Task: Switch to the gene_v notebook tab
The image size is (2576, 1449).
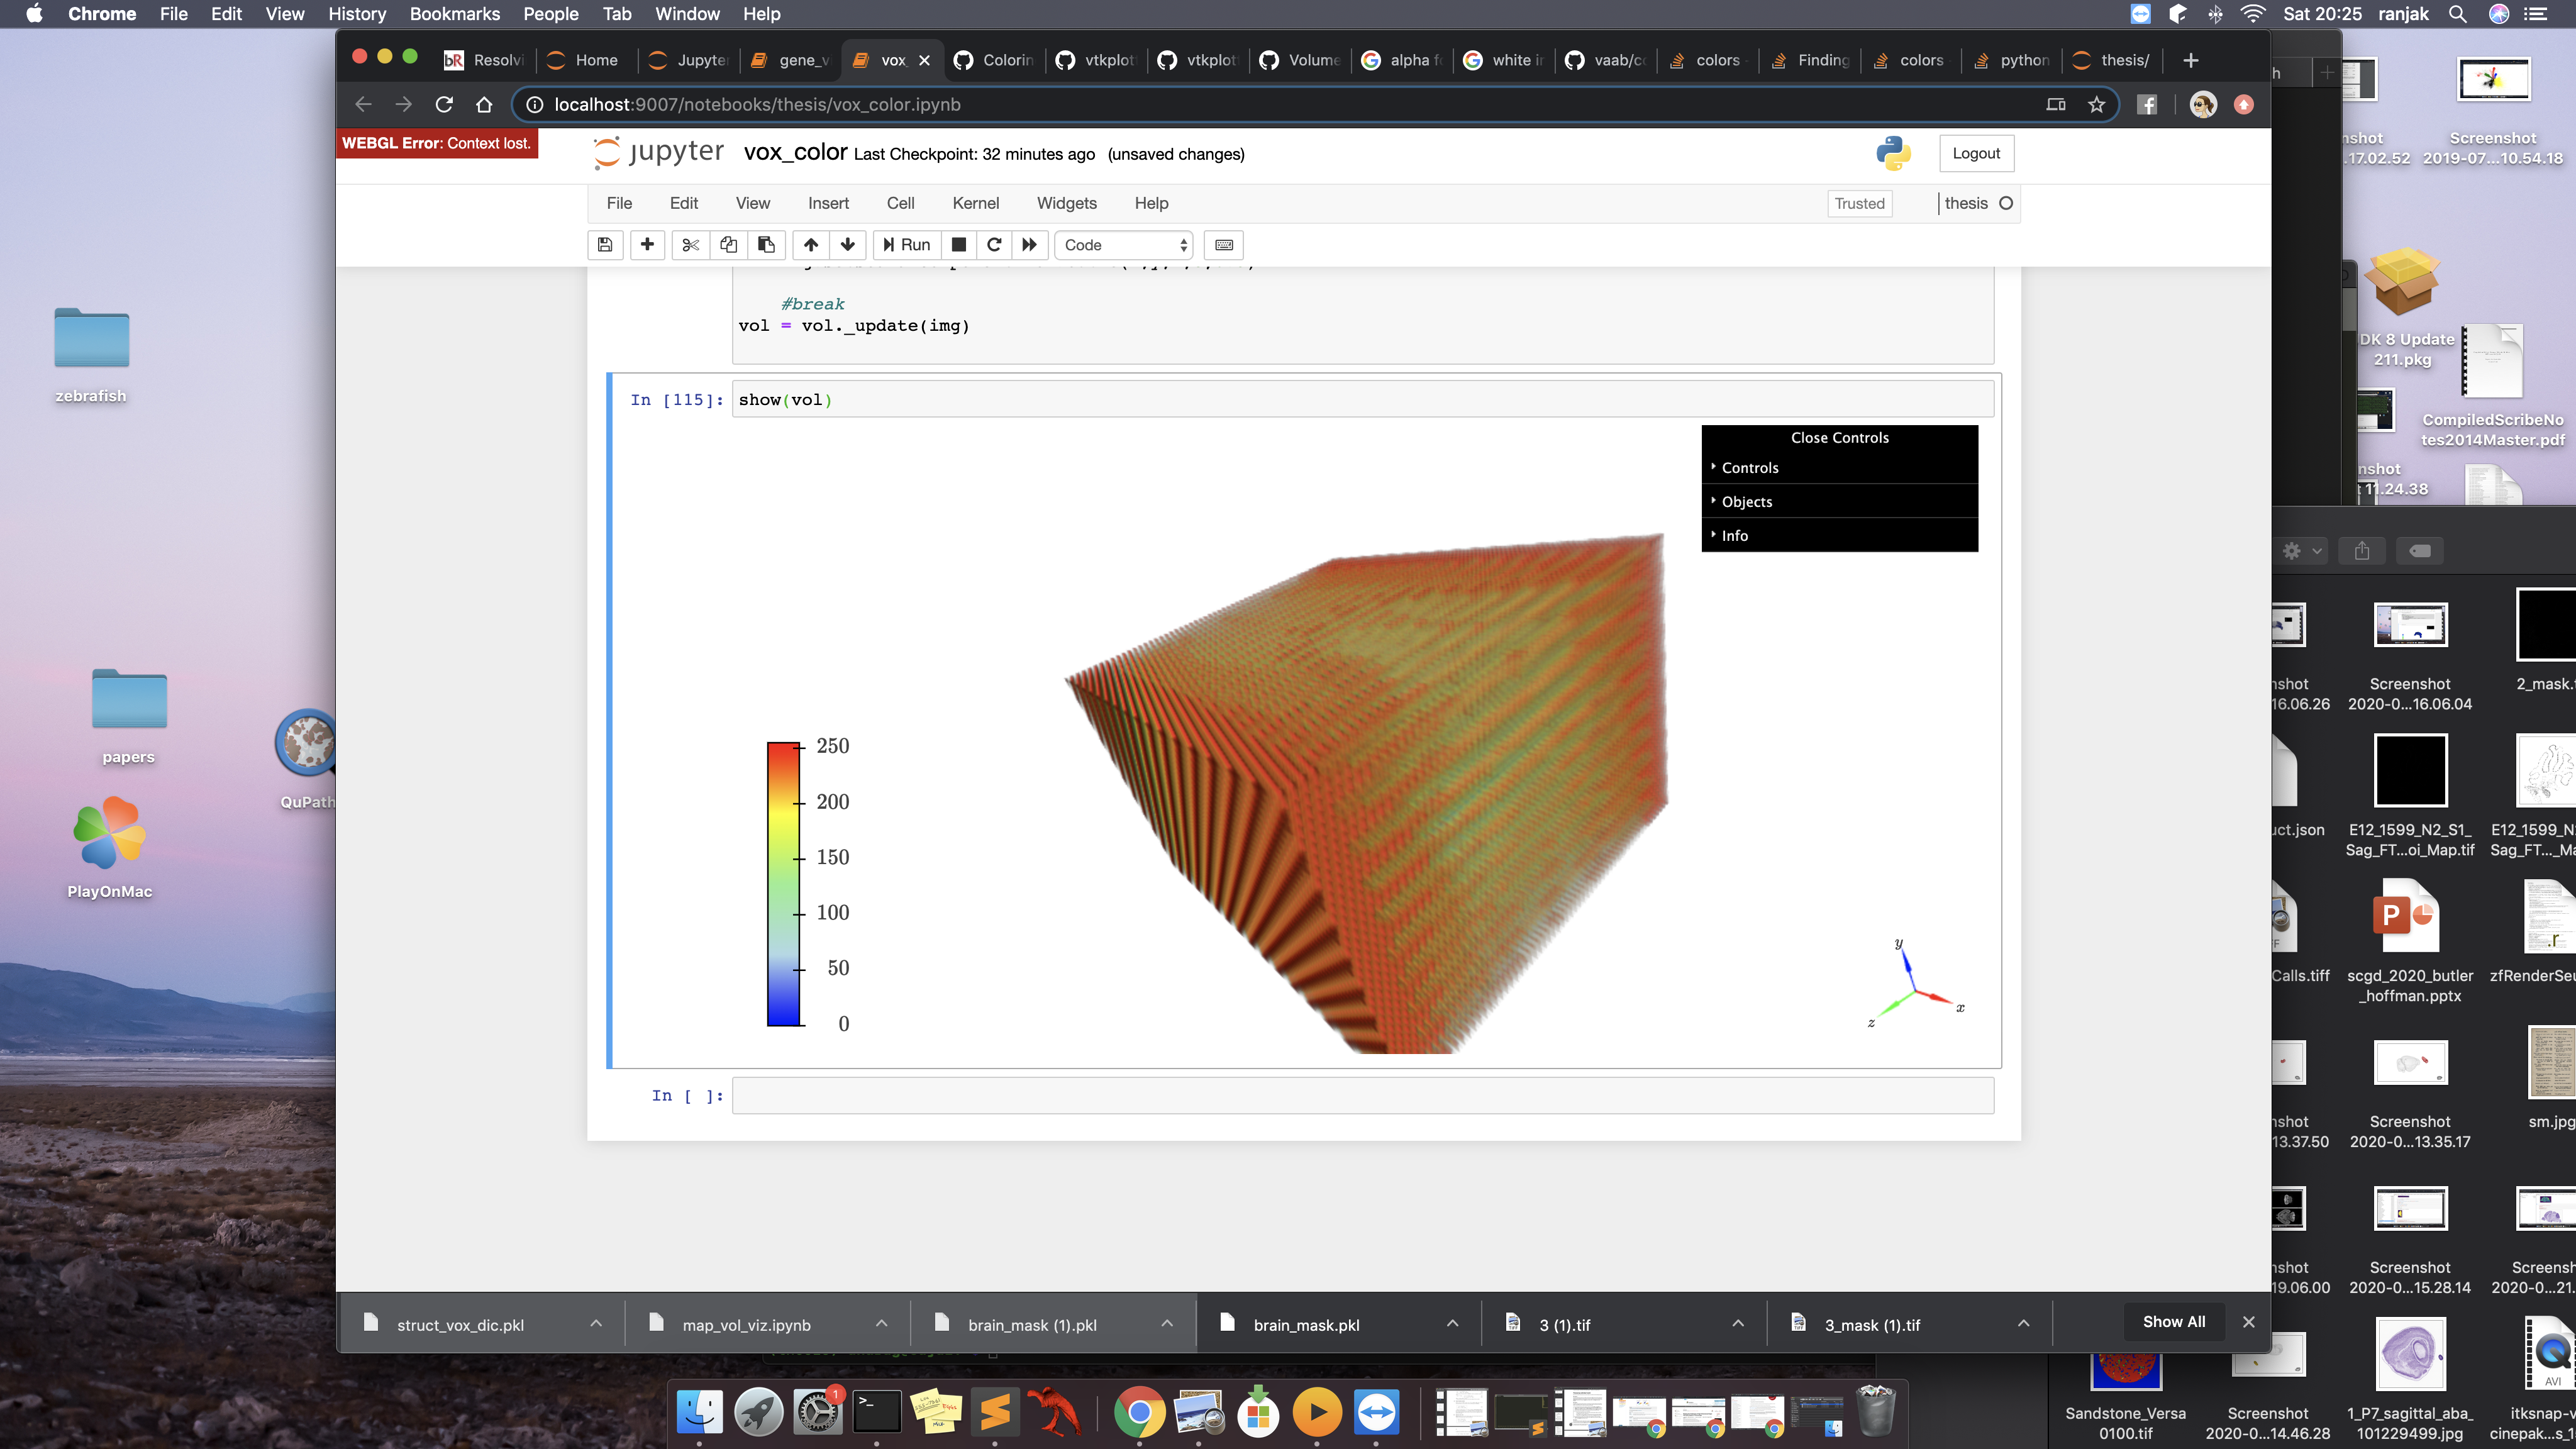Action: [x=790, y=60]
